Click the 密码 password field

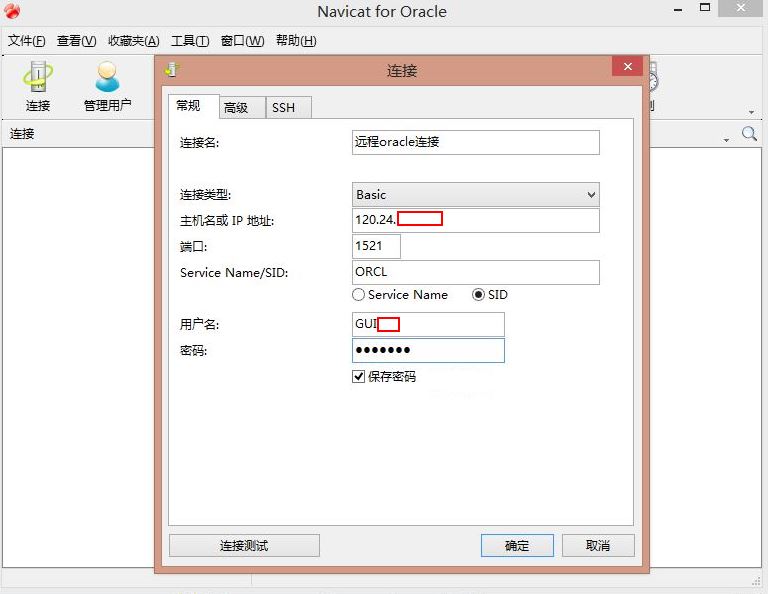tap(428, 351)
